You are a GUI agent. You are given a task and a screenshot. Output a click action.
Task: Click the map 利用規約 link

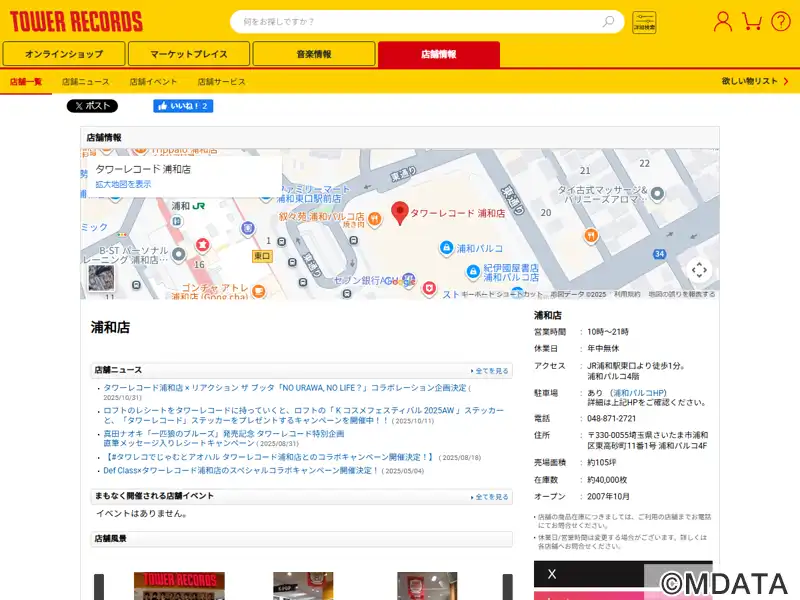pyautogui.click(x=627, y=294)
